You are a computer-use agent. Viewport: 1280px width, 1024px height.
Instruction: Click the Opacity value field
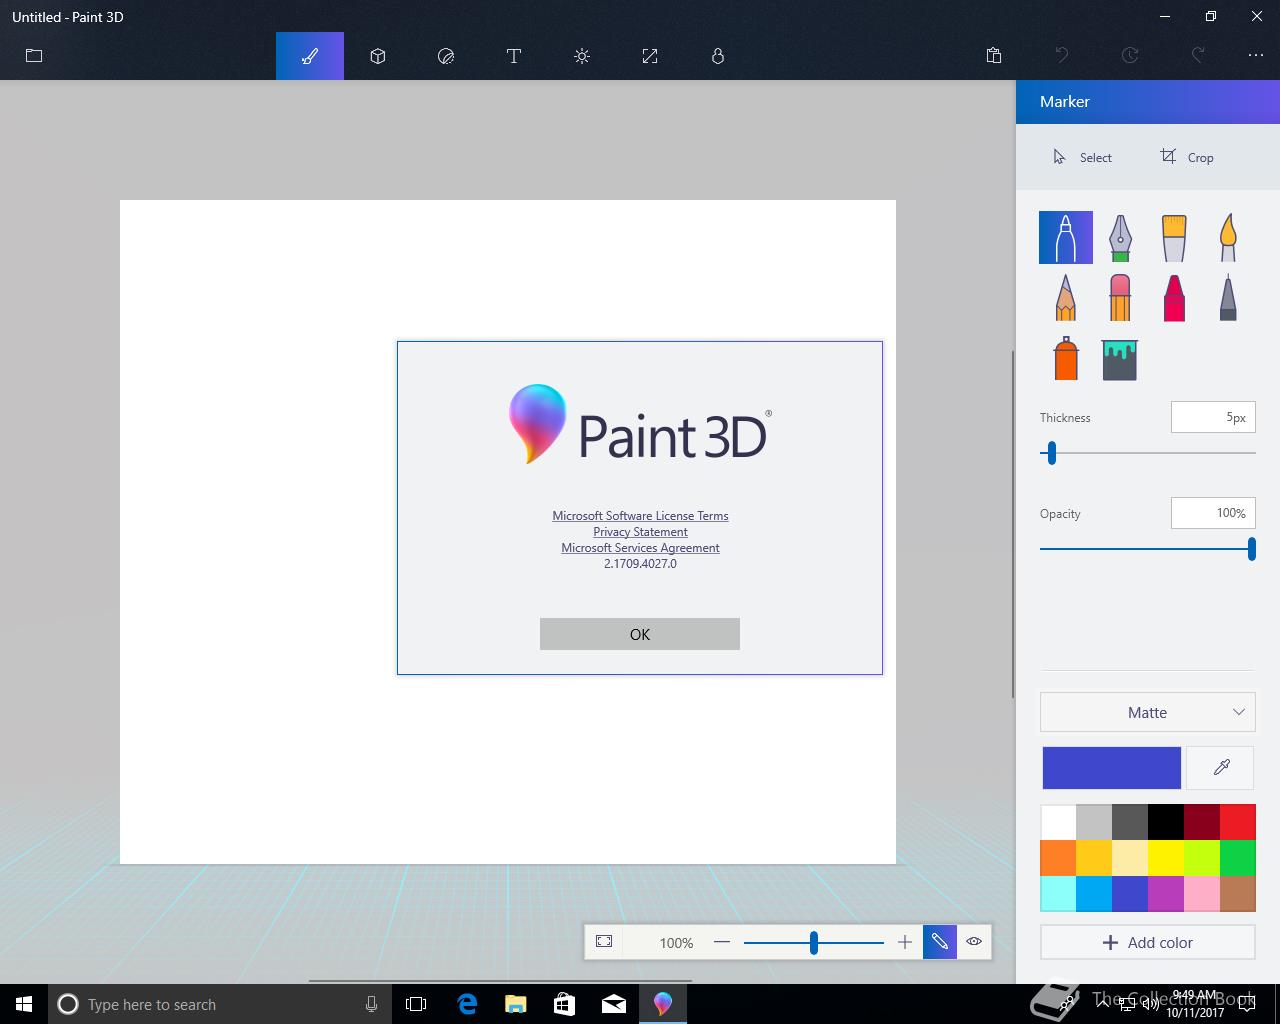1213,513
